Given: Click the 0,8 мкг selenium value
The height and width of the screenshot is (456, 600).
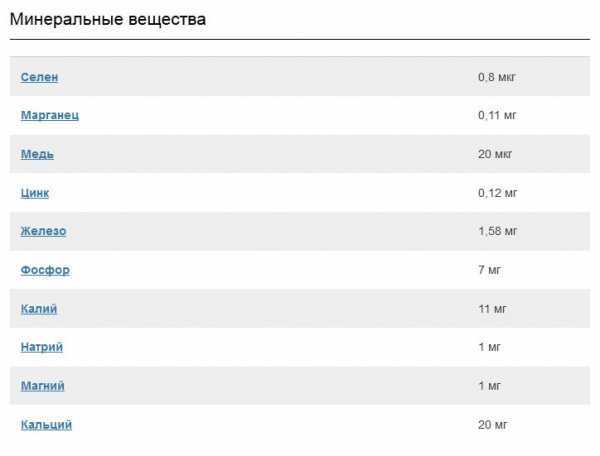Looking at the screenshot, I should point(497,77).
